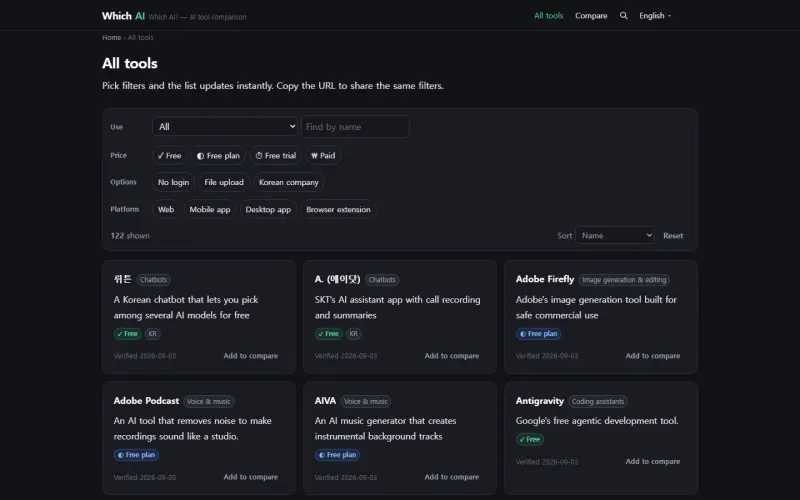Image resolution: width=800 pixels, height=500 pixels.
Task: Click Chatbots tag on A. (에이닷) card
Action: pyautogui.click(x=382, y=280)
